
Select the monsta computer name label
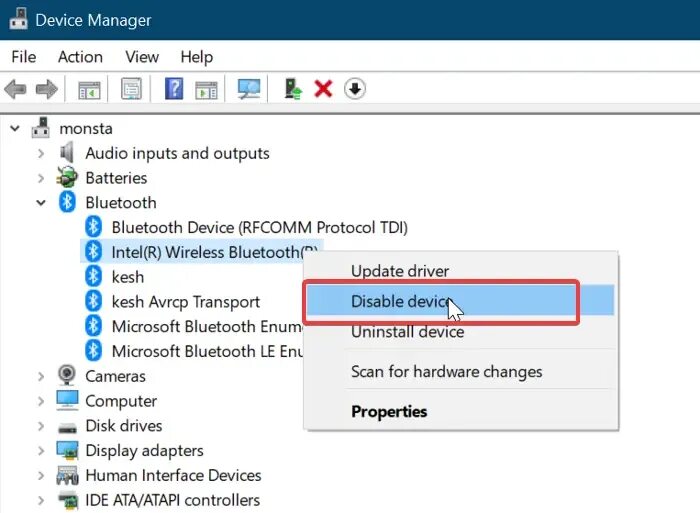click(86, 129)
